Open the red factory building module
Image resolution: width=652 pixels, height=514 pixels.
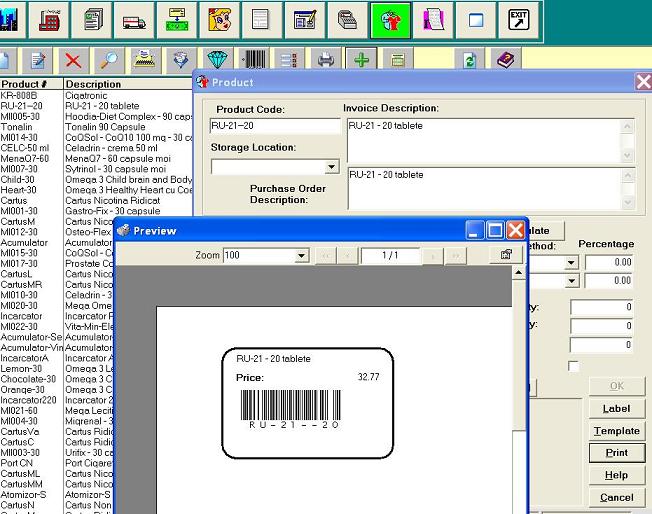click(49, 20)
